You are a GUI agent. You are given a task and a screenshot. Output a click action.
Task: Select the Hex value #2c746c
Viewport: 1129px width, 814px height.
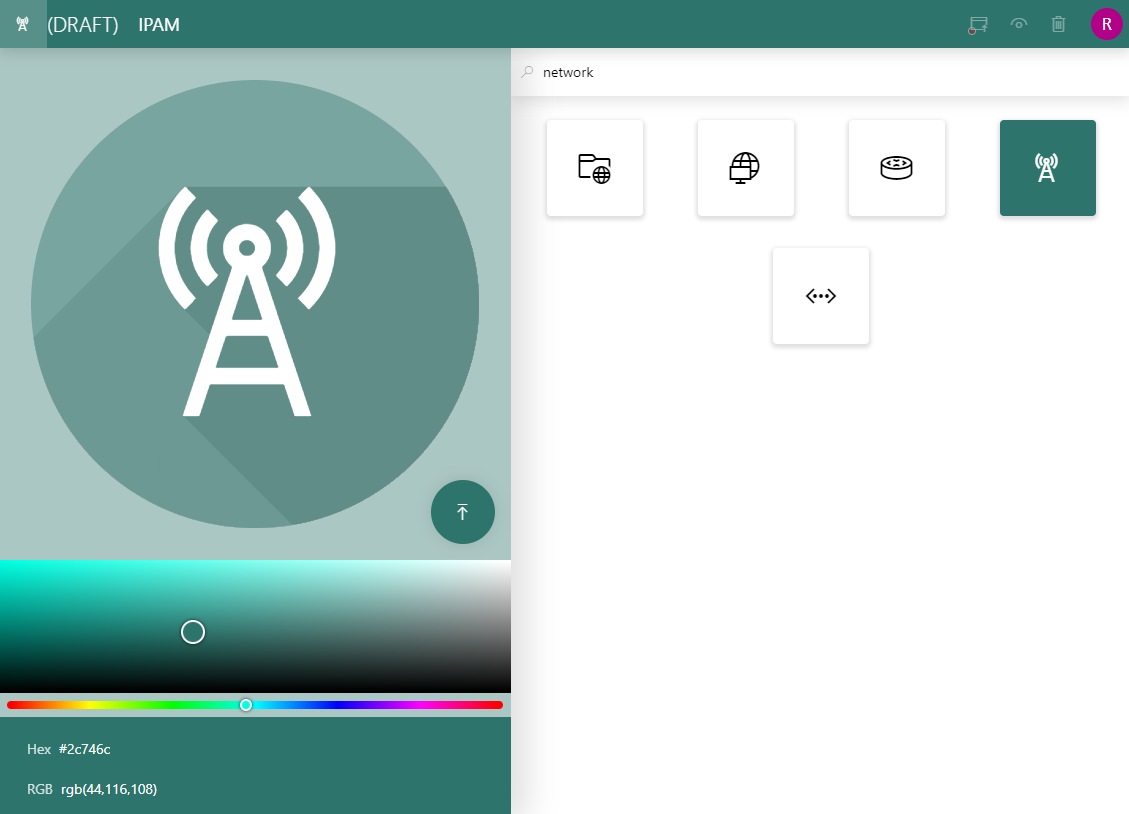click(x=84, y=748)
